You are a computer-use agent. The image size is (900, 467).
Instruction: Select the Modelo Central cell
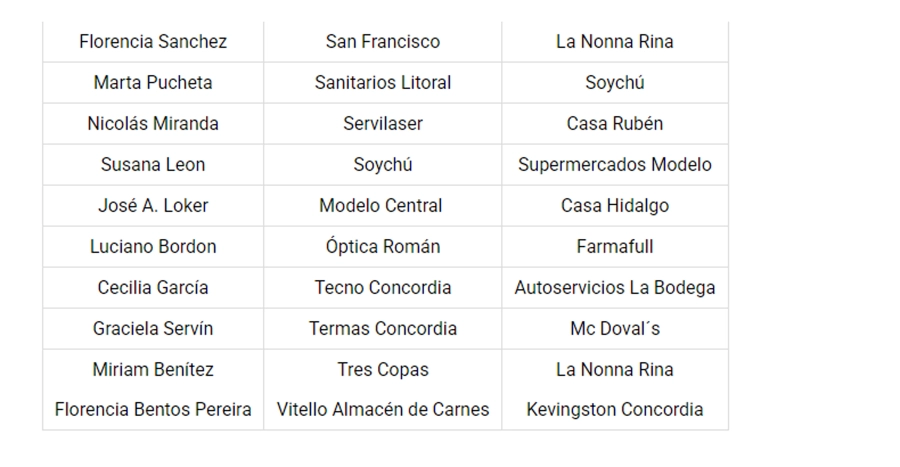tap(381, 206)
